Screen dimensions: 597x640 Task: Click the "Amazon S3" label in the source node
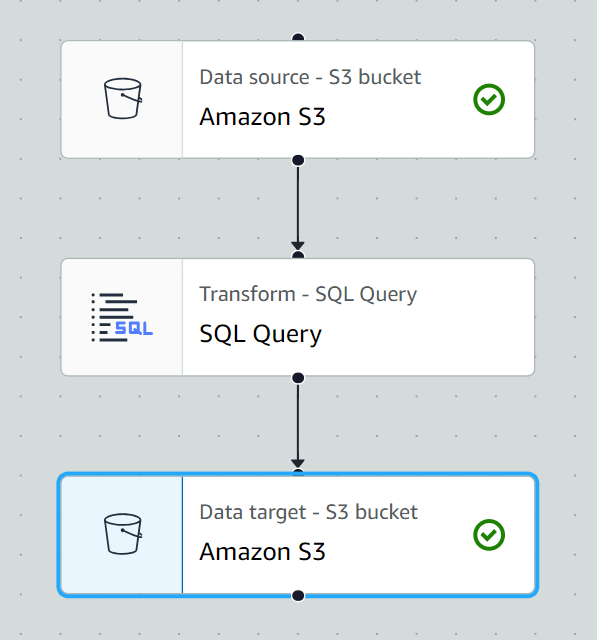click(x=262, y=117)
